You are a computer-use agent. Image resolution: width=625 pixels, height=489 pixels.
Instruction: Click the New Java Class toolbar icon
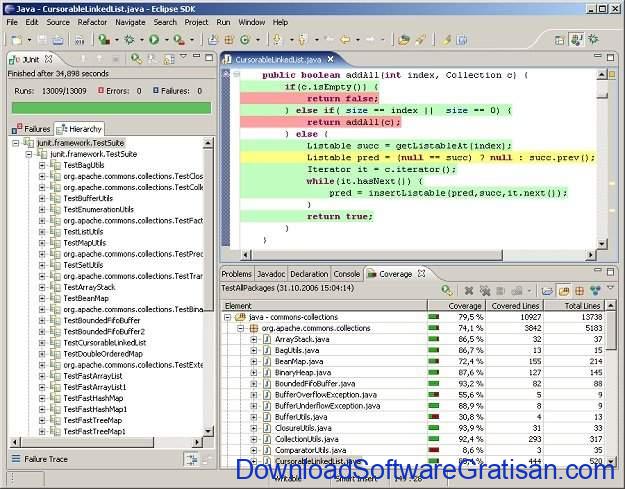[x=245, y=39]
